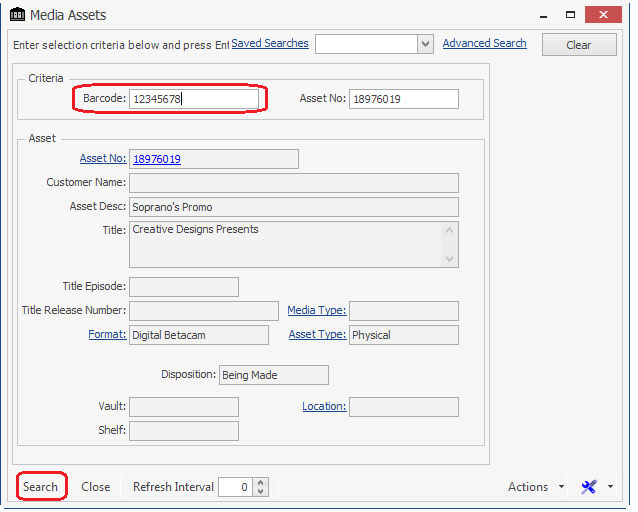Focus the Barcode input field
Image resolution: width=638 pixels, height=512 pixels.
pyautogui.click(x=194, y=99)
